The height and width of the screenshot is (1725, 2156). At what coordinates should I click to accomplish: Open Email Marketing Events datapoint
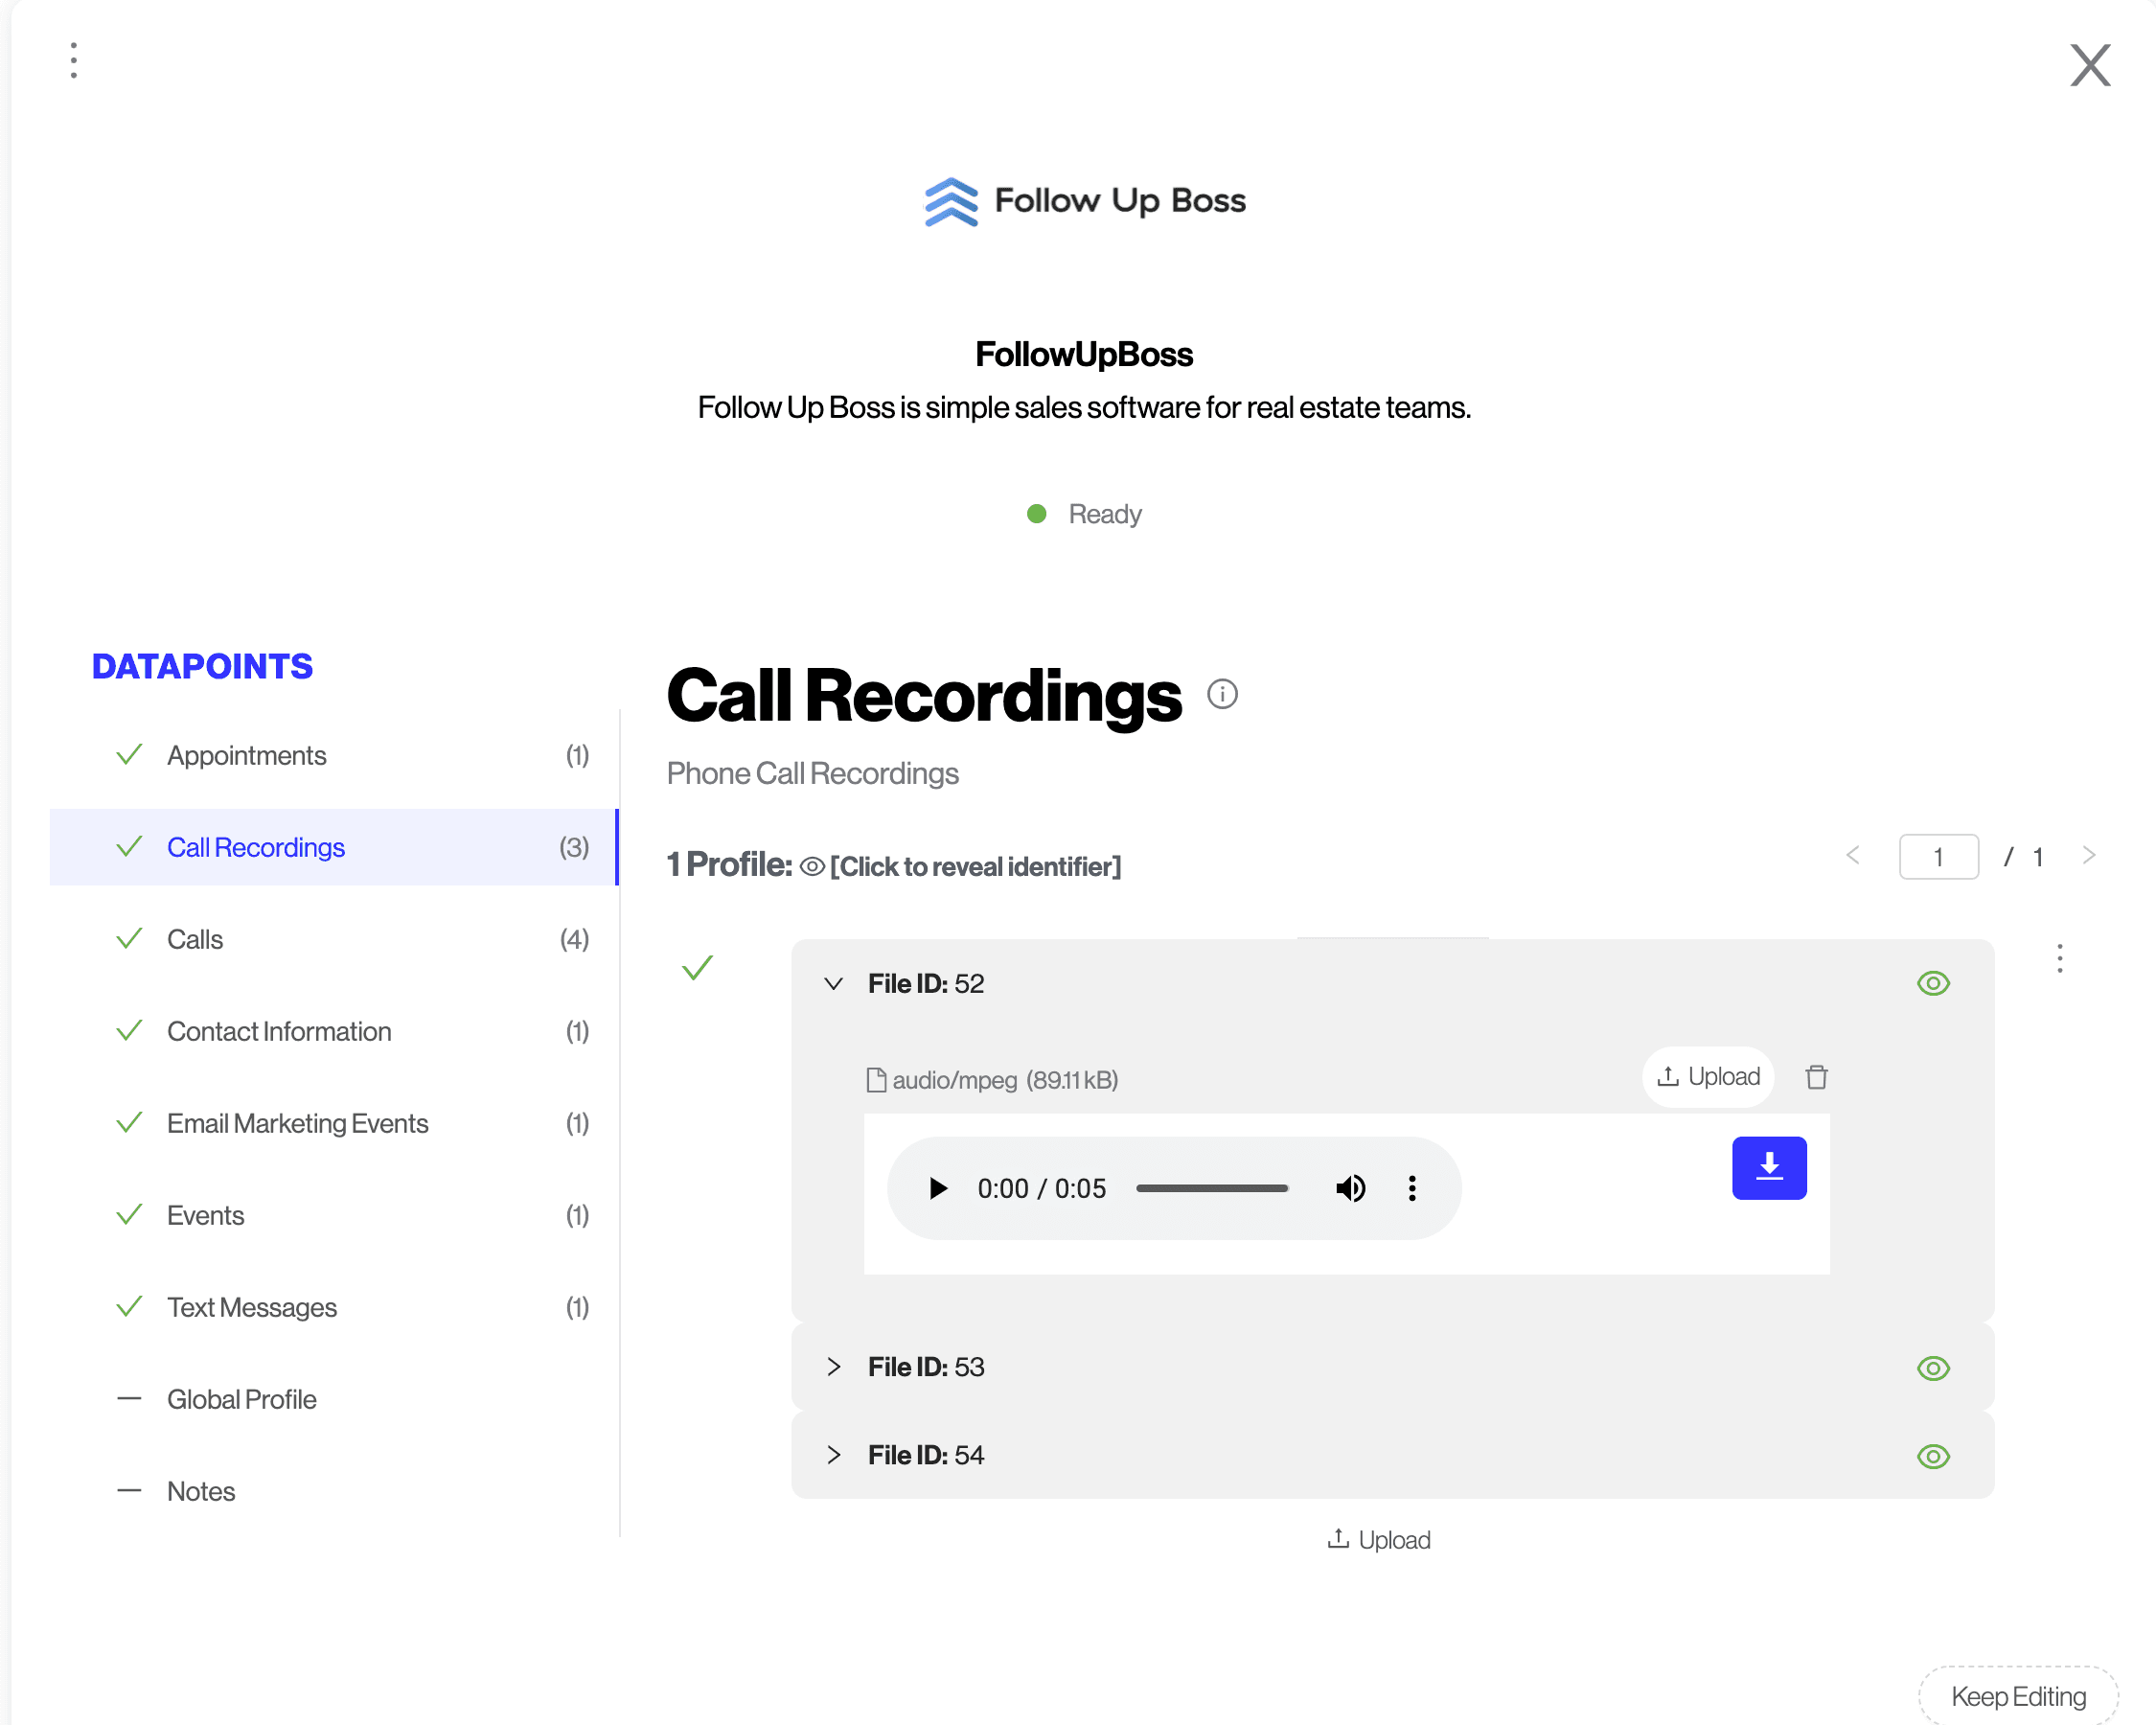(297, 1123)
